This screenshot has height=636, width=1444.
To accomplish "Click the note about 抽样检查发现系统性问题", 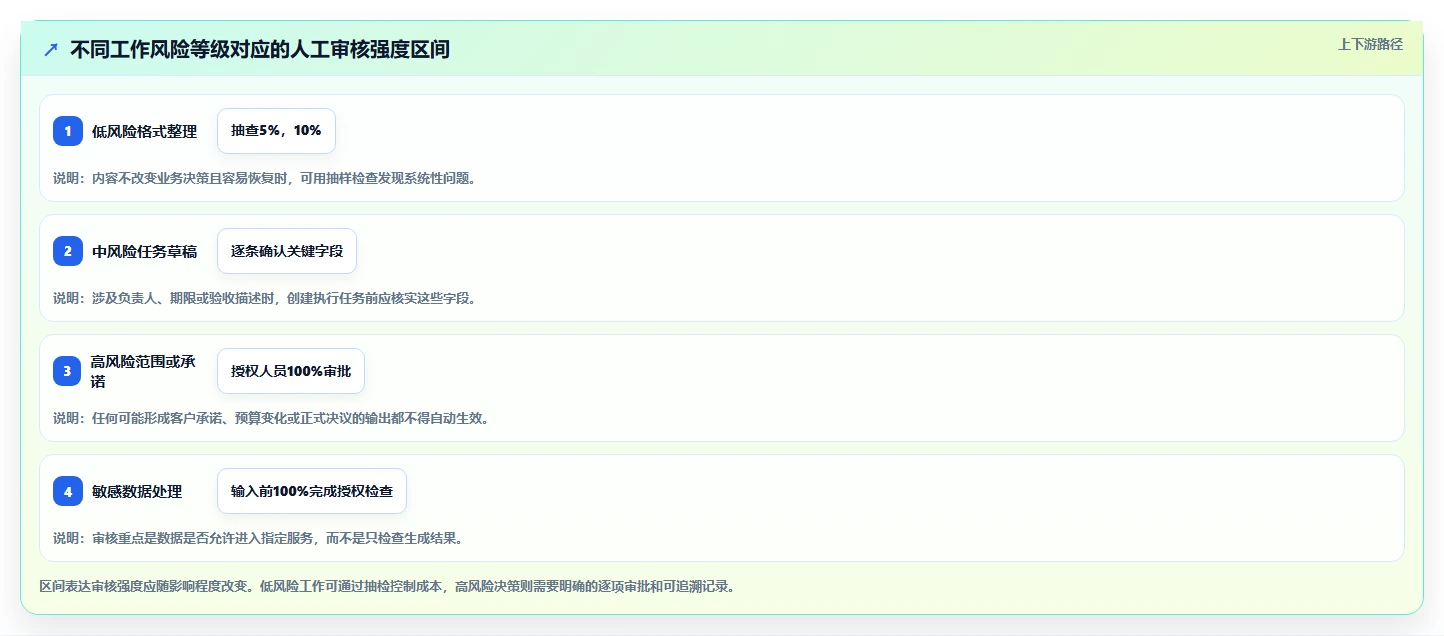I will 265,178.
